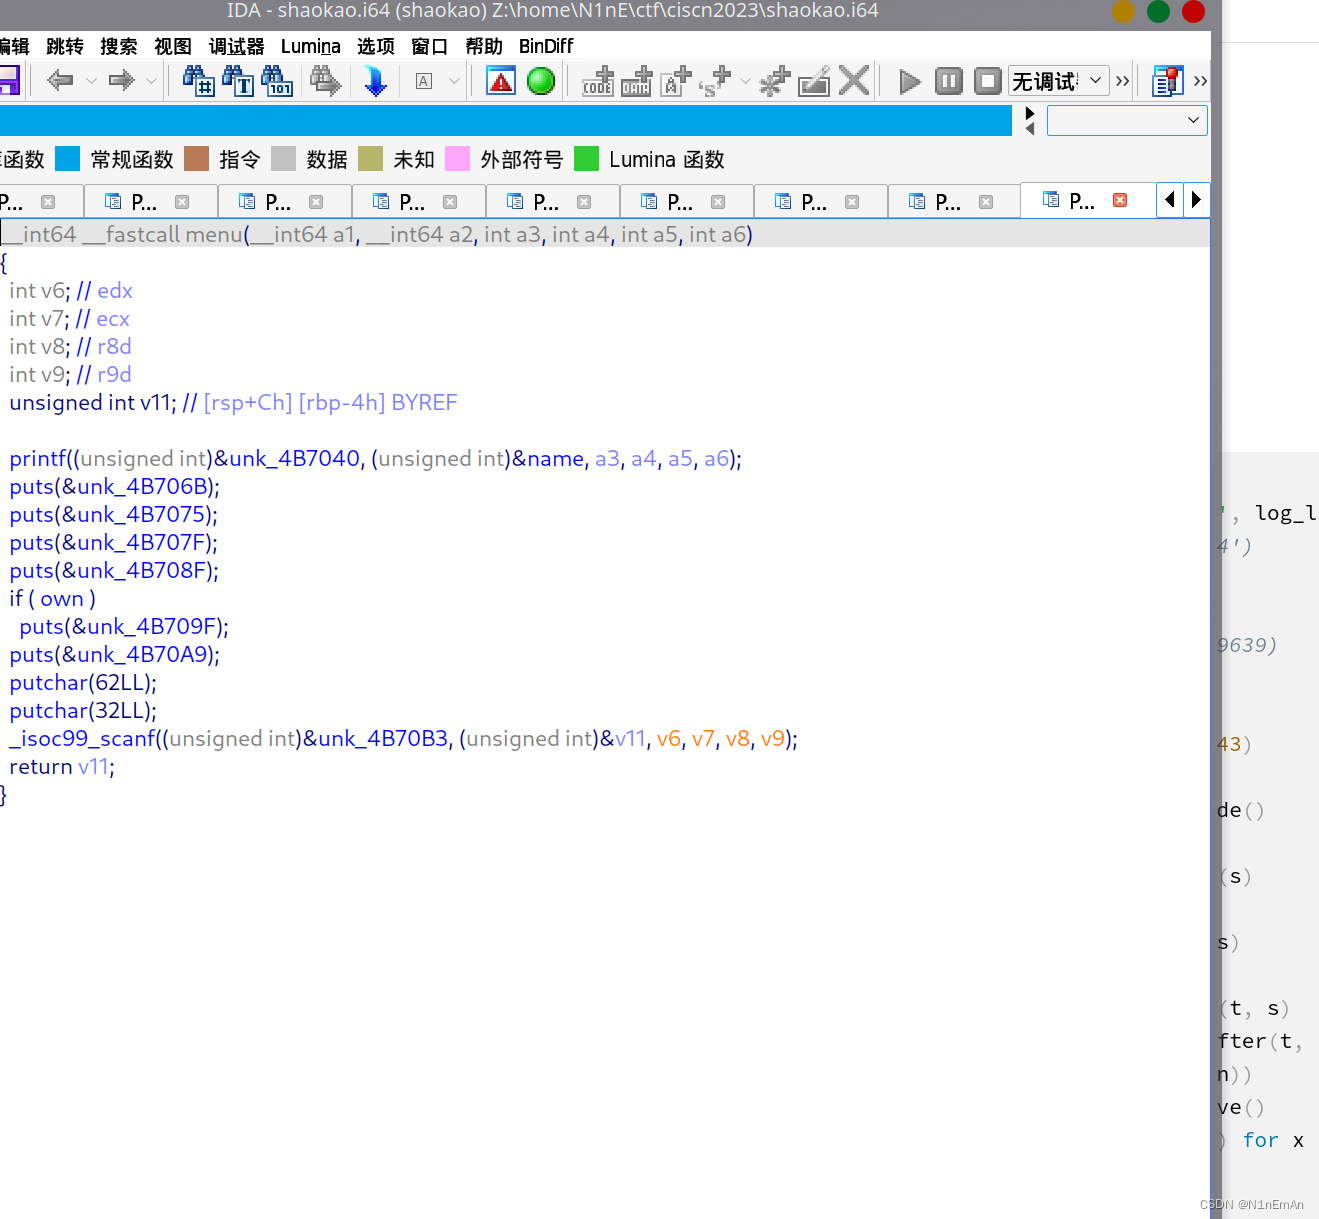Click the gray X undefine icon
The width and height of the screenshot is (1319, 1219).
(x=854, y=80)
